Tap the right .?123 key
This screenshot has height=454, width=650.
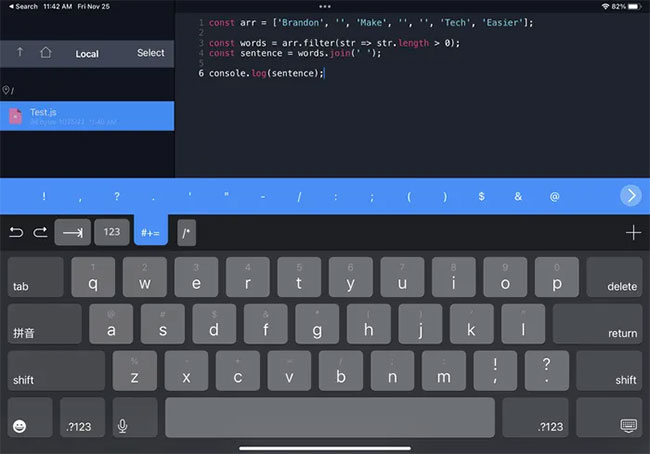point(535,418)
